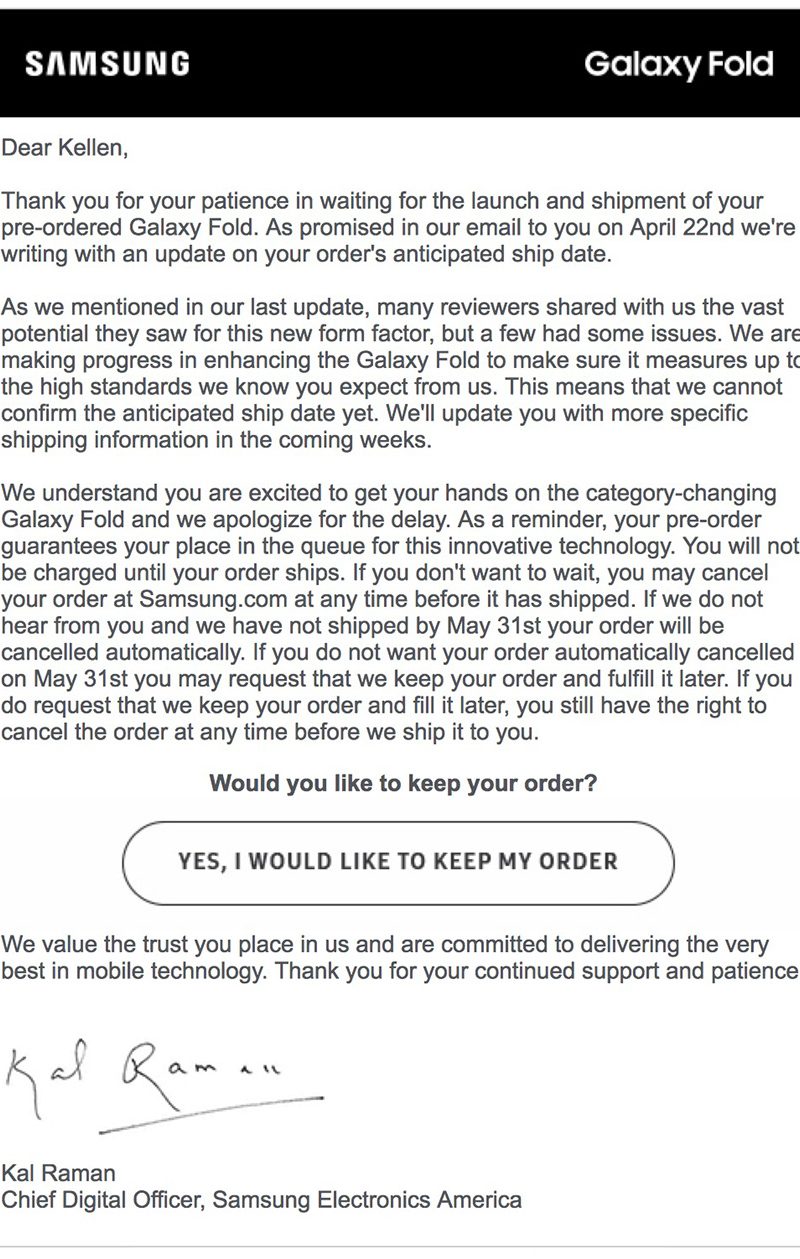Select the 'Would you like to keep your order?' heading
Screen dimensions: 800x1259
click(403, 782)
